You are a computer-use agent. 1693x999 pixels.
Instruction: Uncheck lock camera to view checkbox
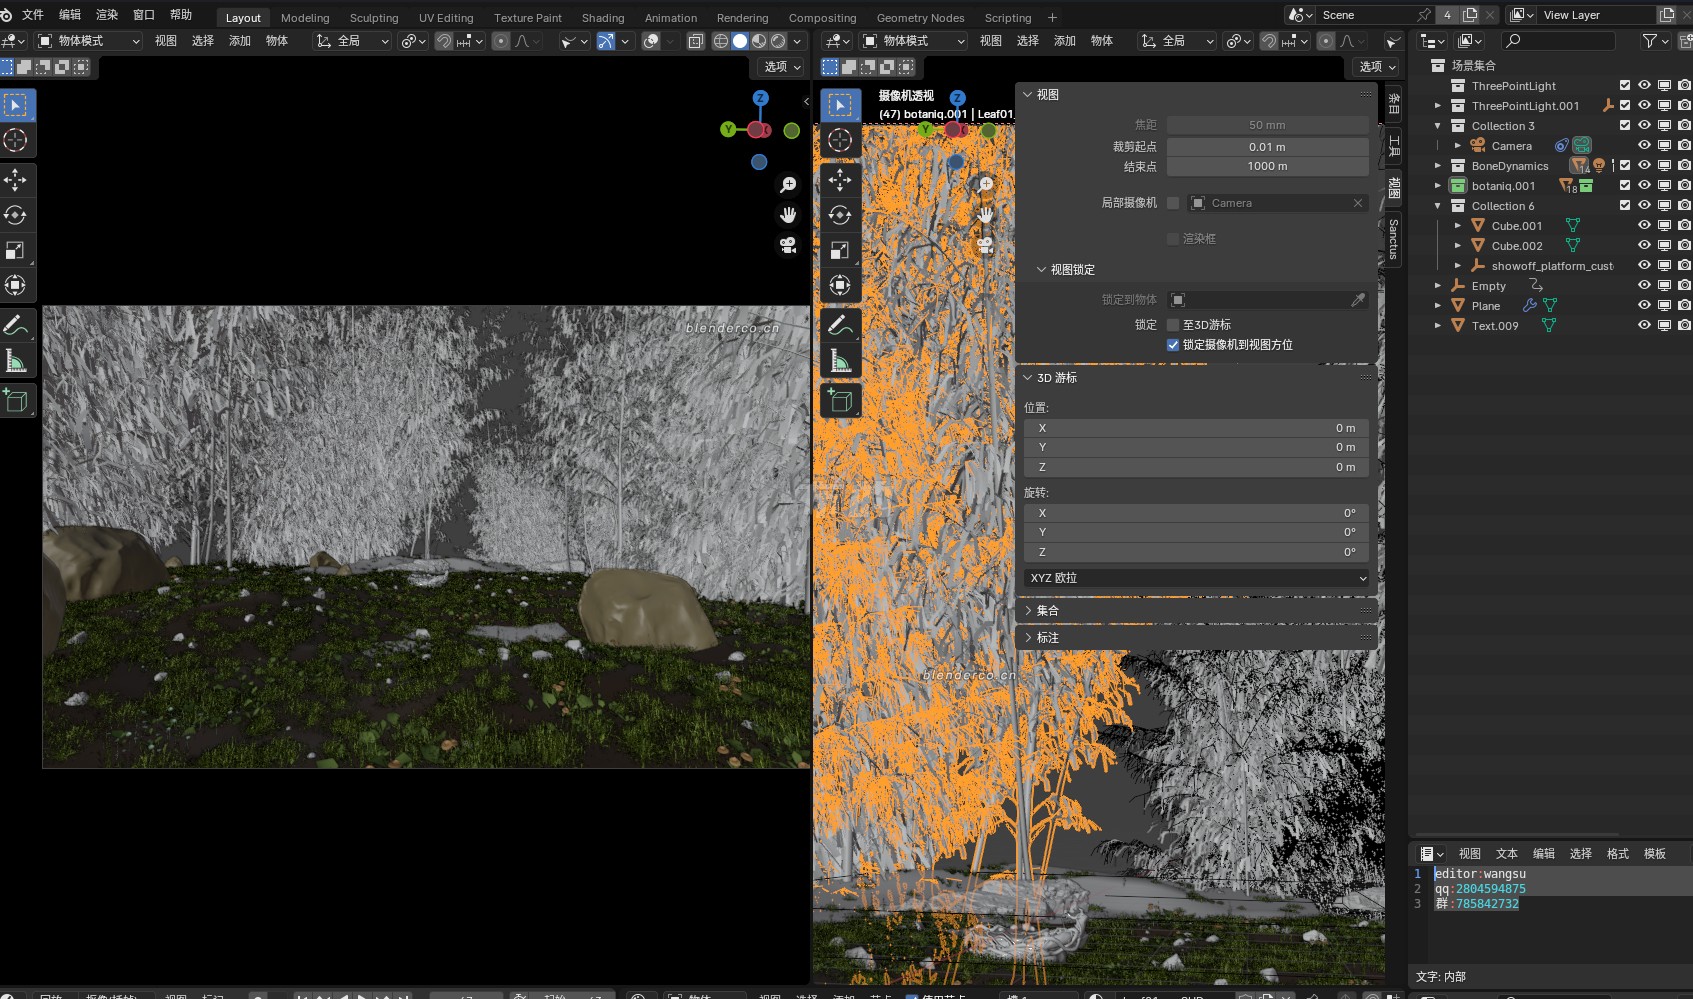1173,345
